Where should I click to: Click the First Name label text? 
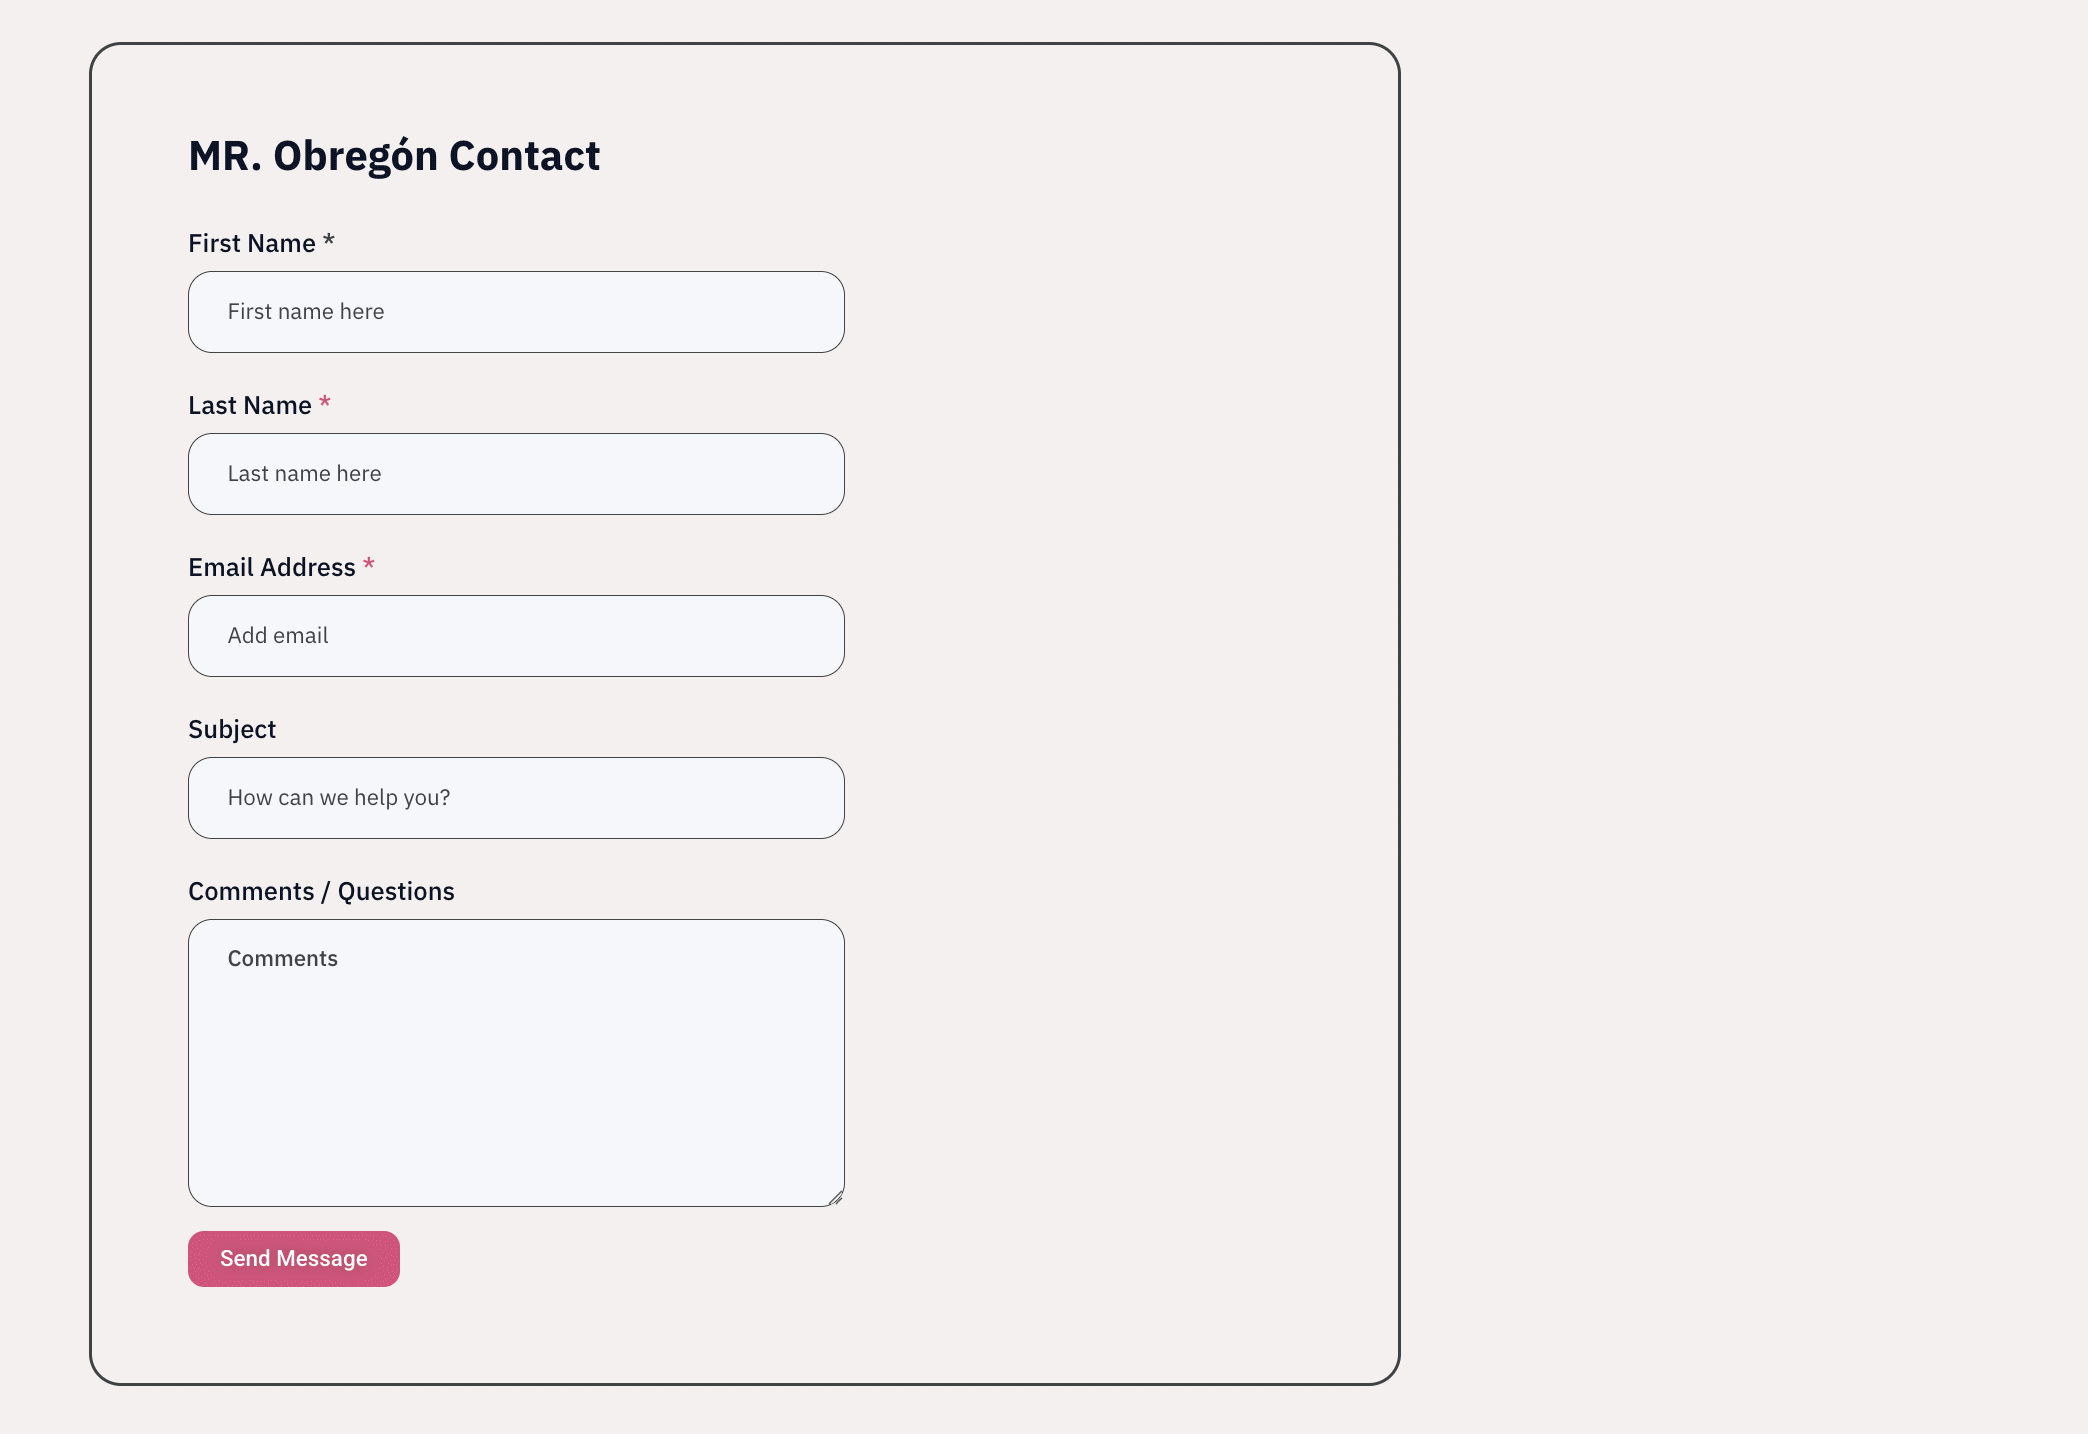pyautogui.click(x=251, y=244)
